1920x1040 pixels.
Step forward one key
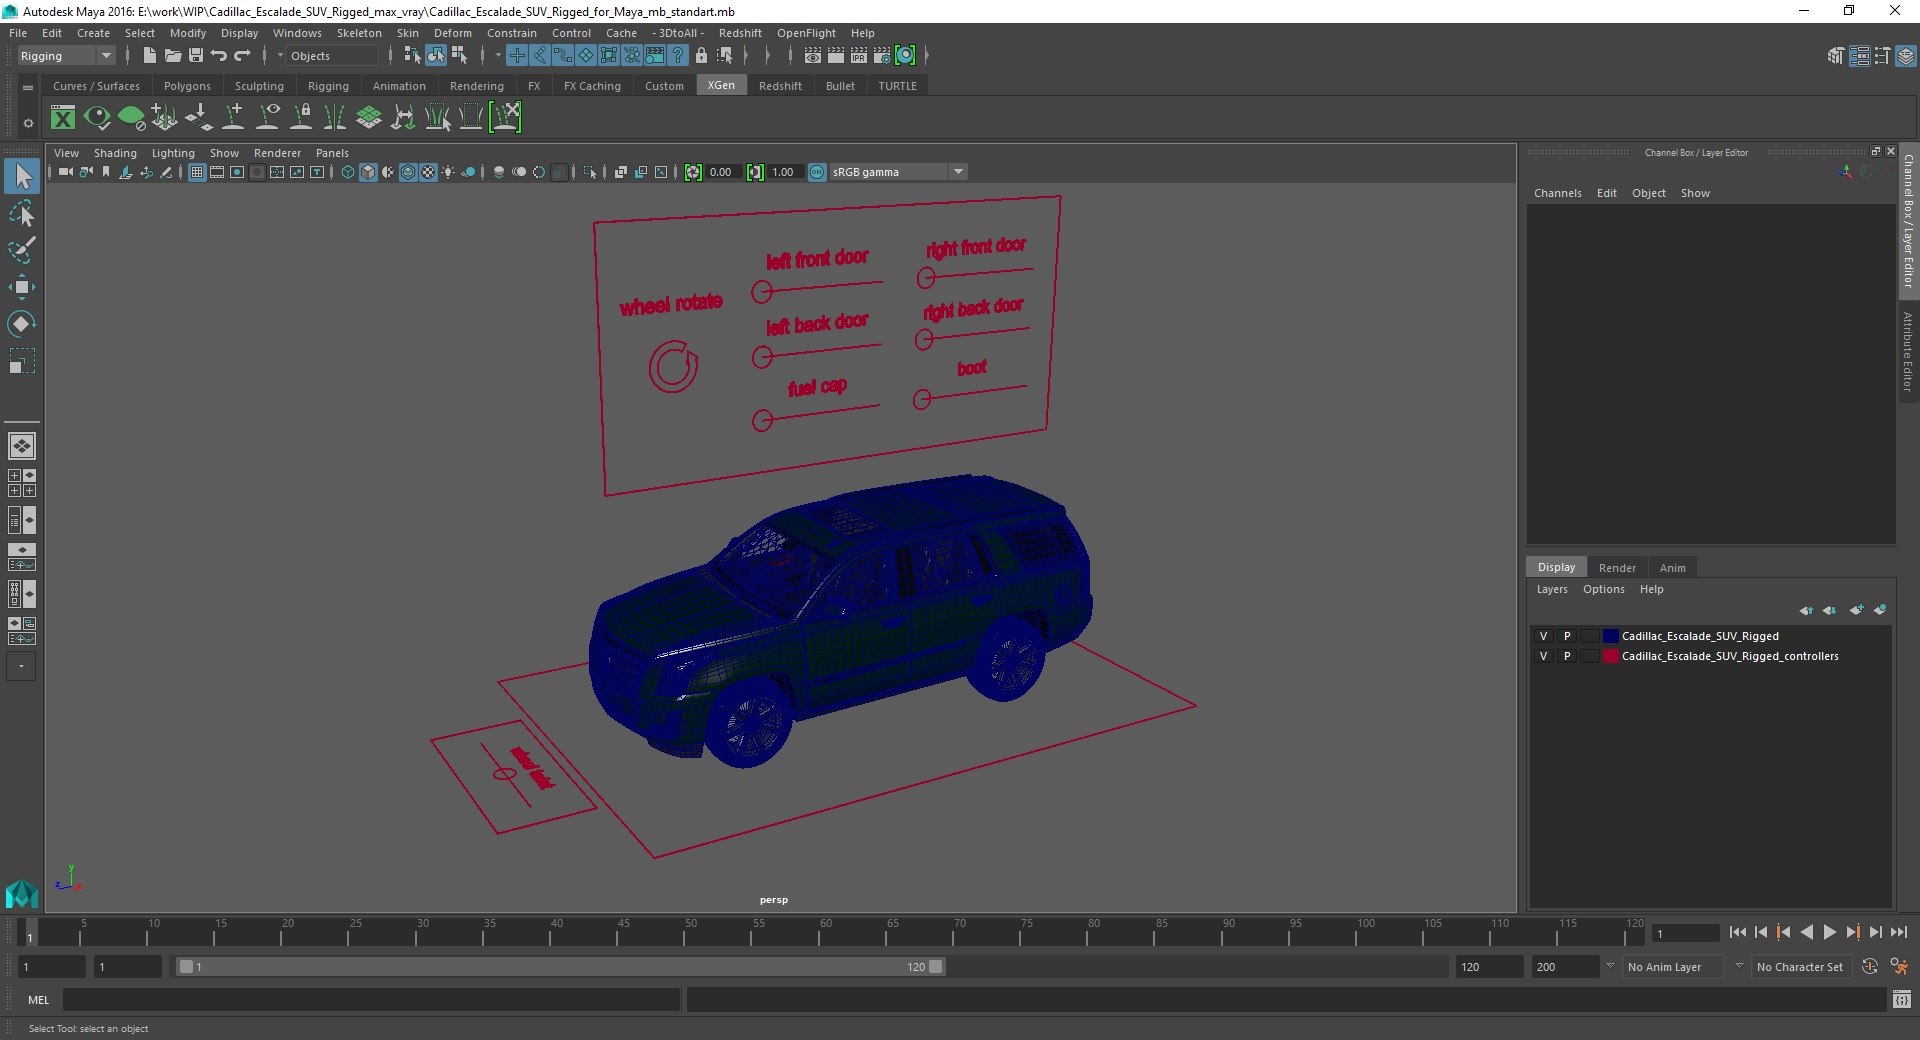[1852, 932]
